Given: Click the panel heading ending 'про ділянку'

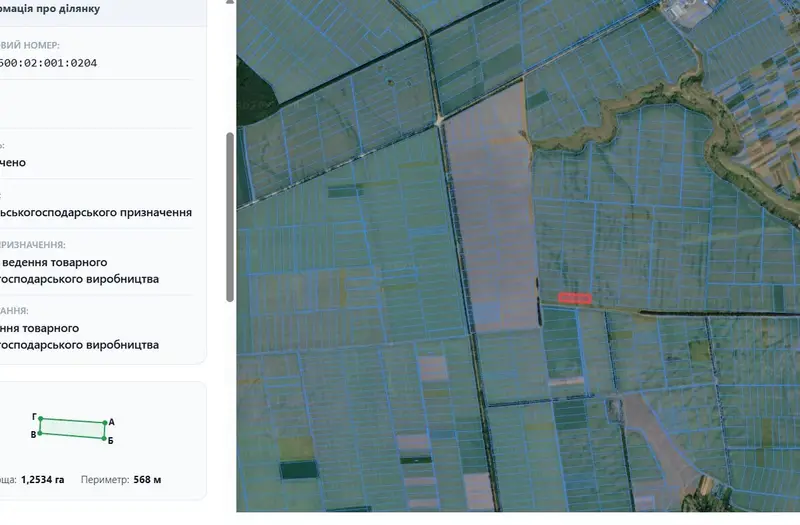Looking at the screenshot, I should 50,8.
